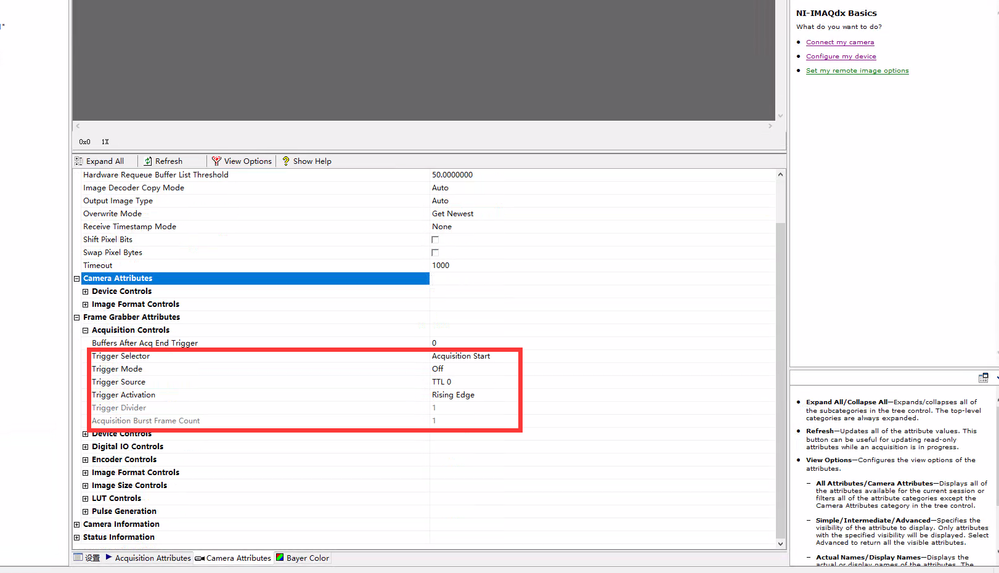This screenshot has width=999, height=573.
Task: Switch to the 设置 tab
Action: (87, 558)
